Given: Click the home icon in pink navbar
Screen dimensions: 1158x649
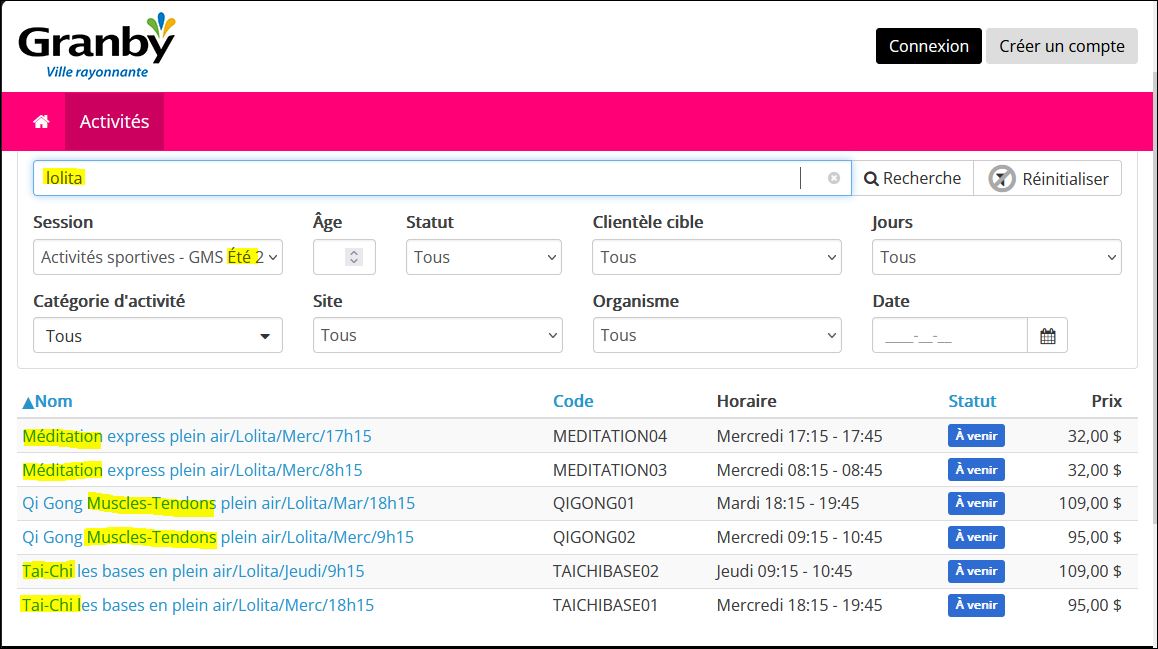Looking at the screenshot, I should tap(41, 122).
